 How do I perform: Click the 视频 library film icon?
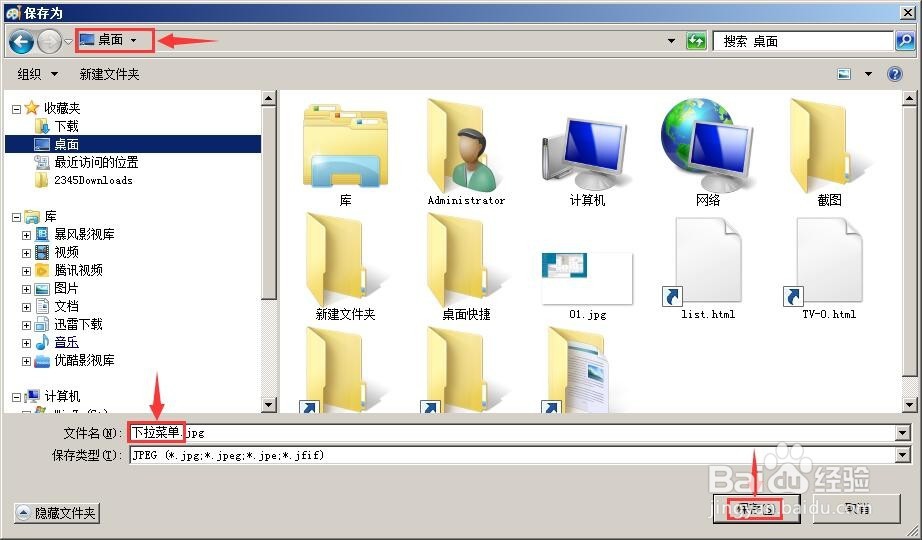(42, 252)
